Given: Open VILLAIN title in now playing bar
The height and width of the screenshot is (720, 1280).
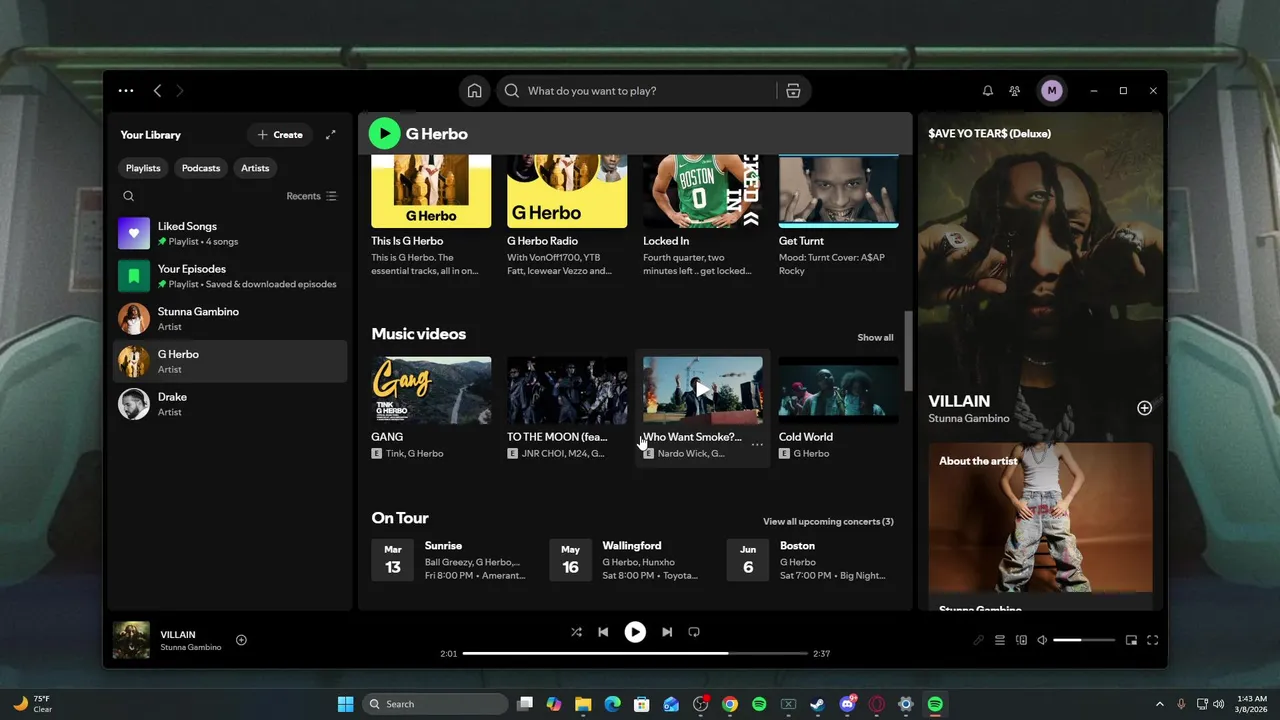Looking at the screenshot, I should click(x=178, y=634).
